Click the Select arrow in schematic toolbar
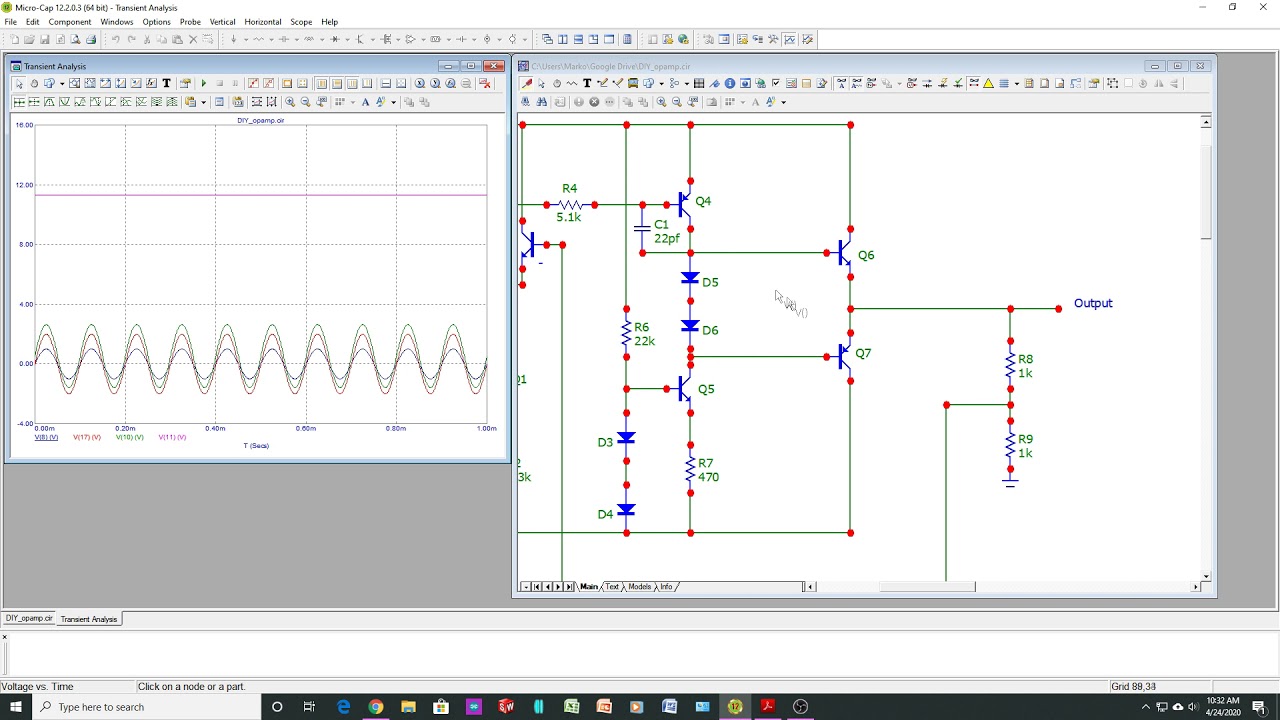 point(541,83)
